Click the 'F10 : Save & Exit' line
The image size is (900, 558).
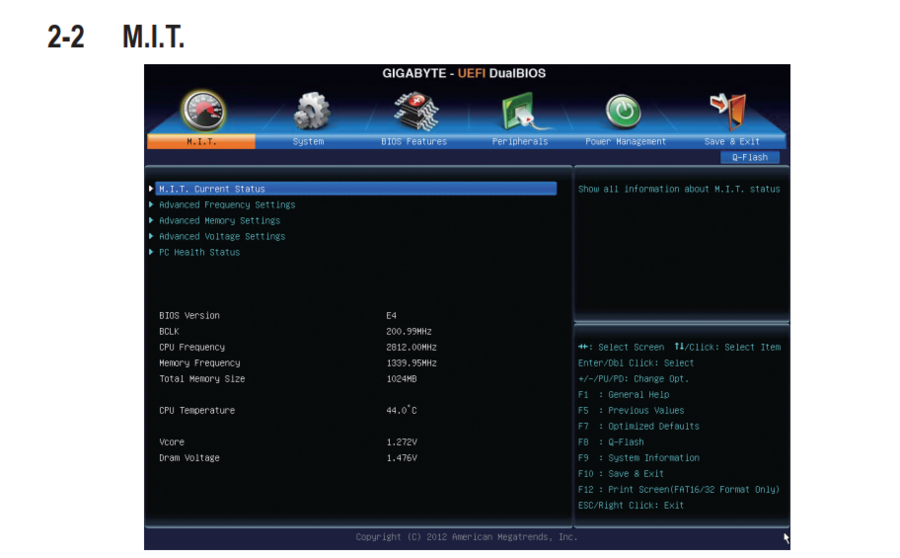[x=621, y=474]
